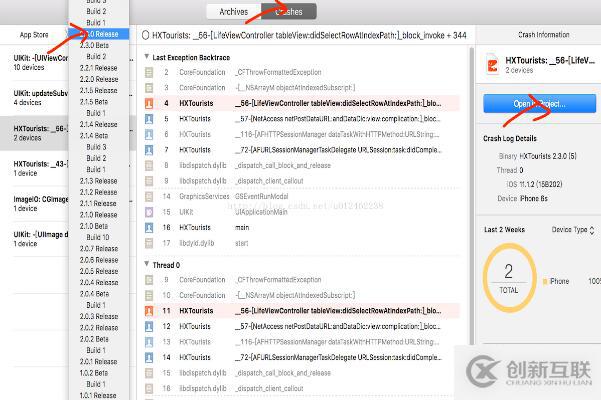Image resolution: width=601 pixels, height=400 pixels.
Task: Switch to the Archives tab
Action: pyautogui.click(x=234, y=11)
